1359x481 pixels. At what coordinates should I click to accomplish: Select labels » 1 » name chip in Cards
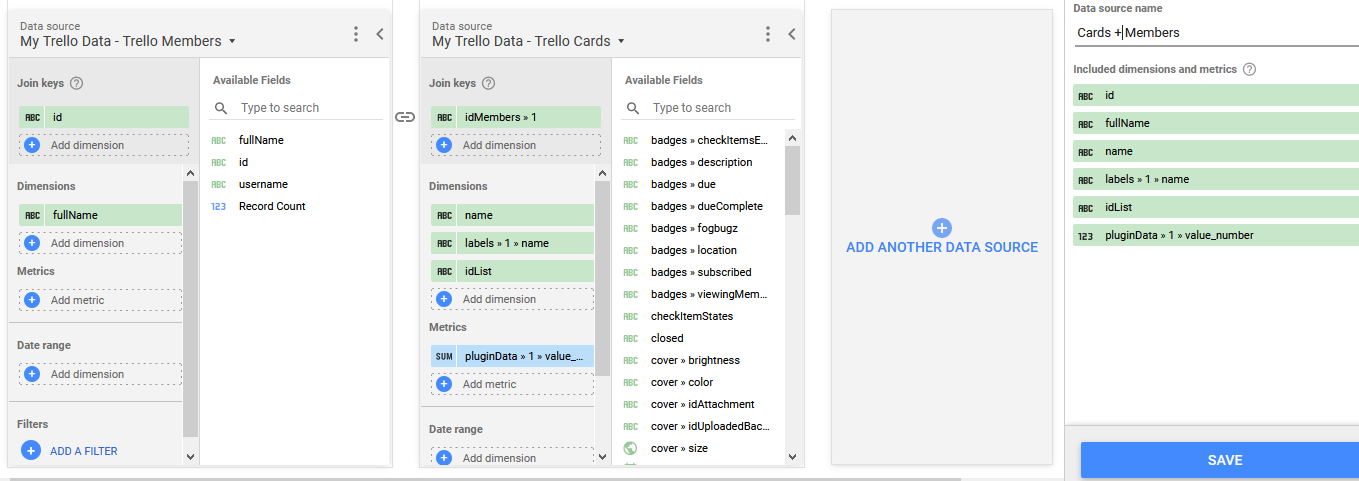coord(512,243)
